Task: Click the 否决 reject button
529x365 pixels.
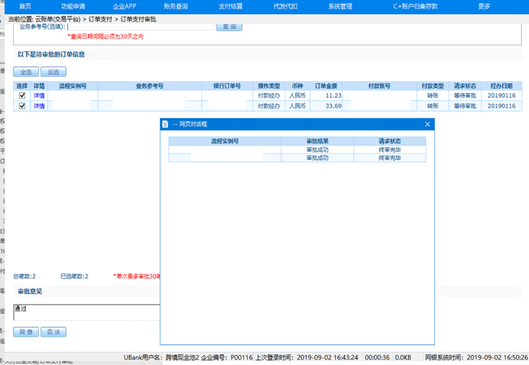Action: 53,332
